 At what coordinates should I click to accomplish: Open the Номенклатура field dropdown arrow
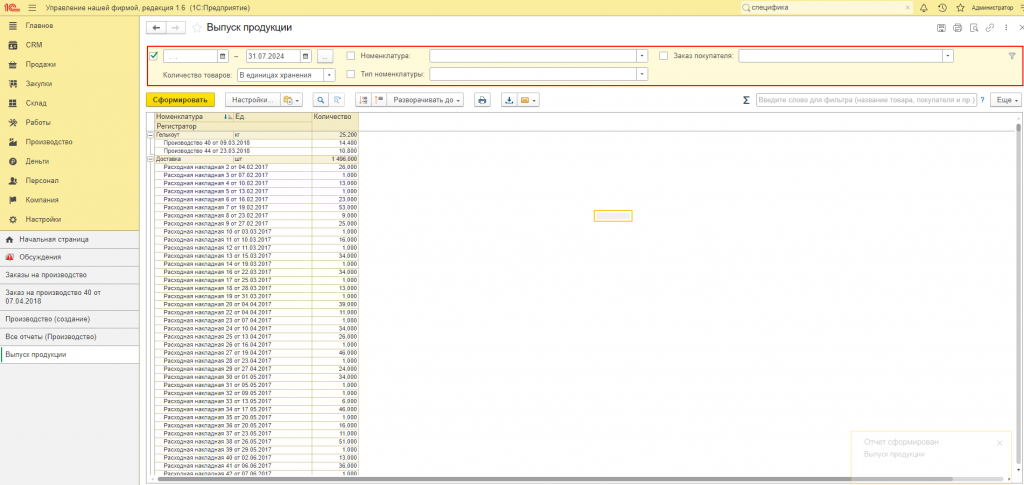[x=643, y=56]
